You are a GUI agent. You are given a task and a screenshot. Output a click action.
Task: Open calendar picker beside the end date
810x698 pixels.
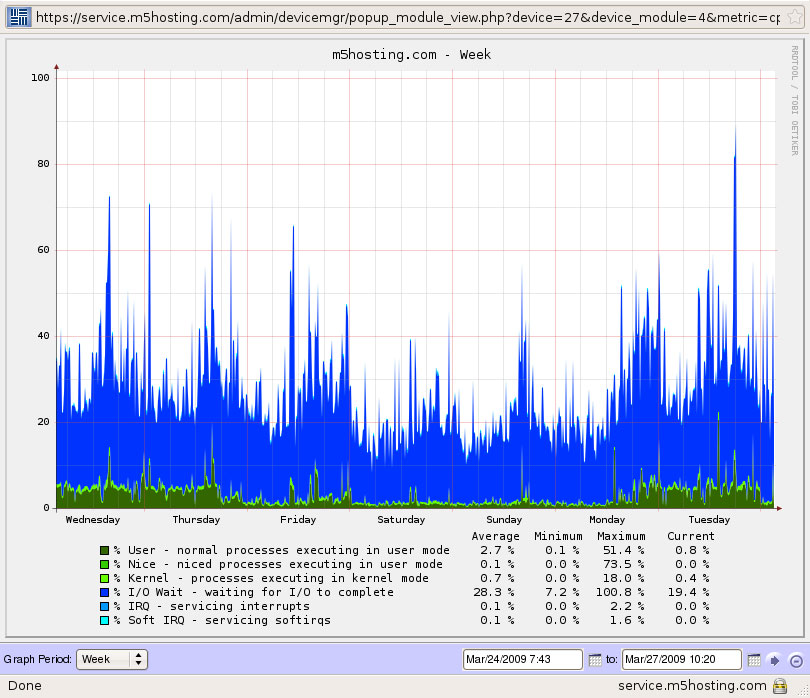752,659
